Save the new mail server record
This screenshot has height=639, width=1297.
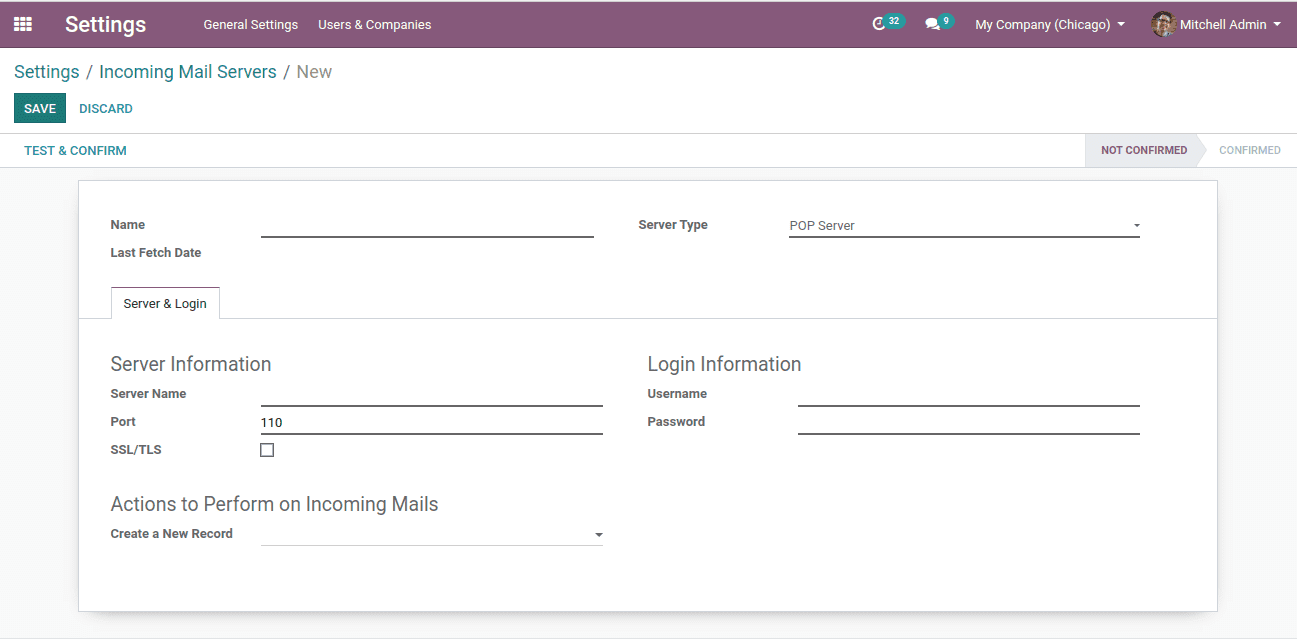click(40, 108)
